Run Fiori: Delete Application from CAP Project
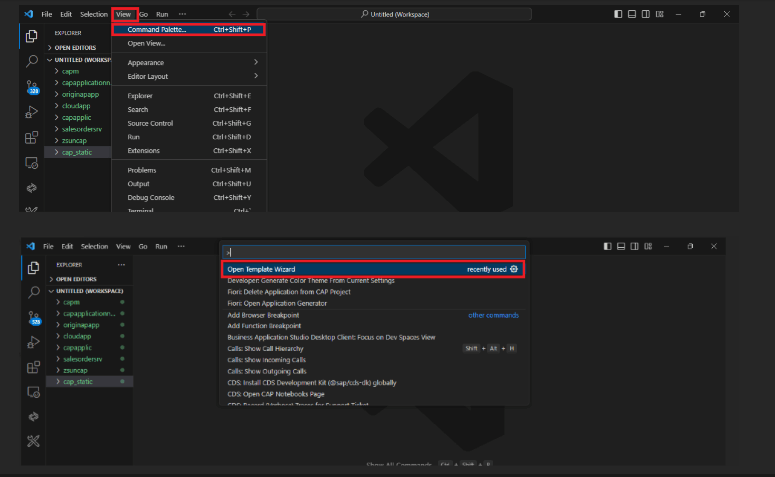Image resolution: width=775 pixels, height=477 pixels. click(373, 292)
